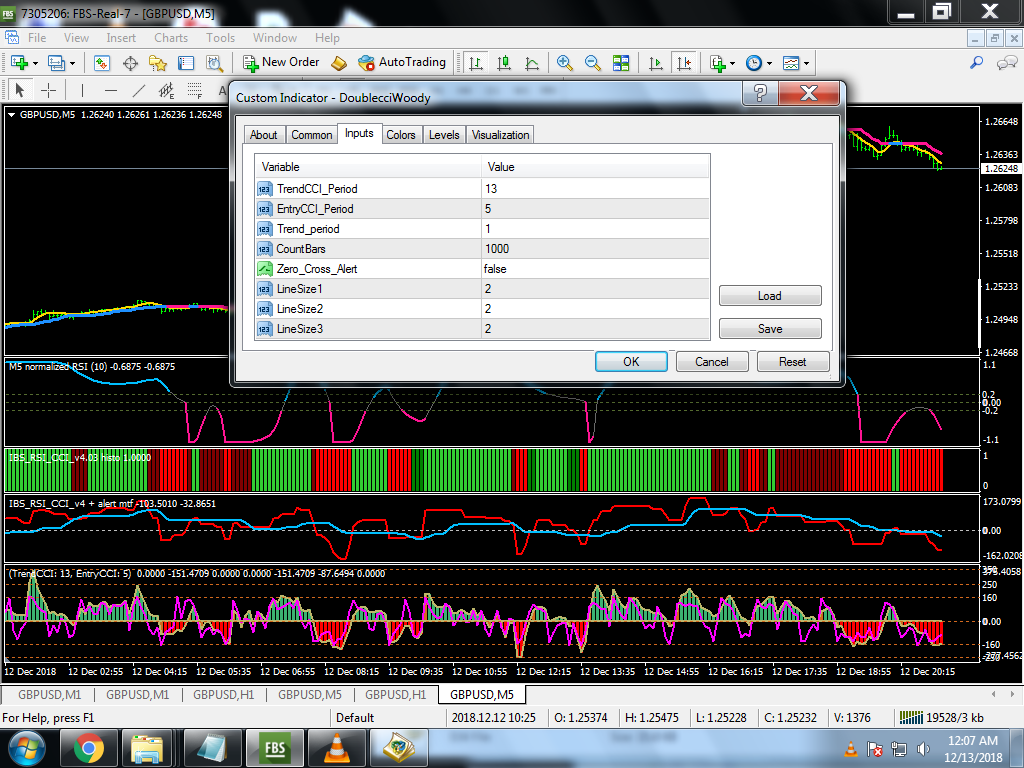Image resolution: width=1024 pixels, height=768 pixels.
Task: Open the Templates dropdown
Action: tap(806, 63)
